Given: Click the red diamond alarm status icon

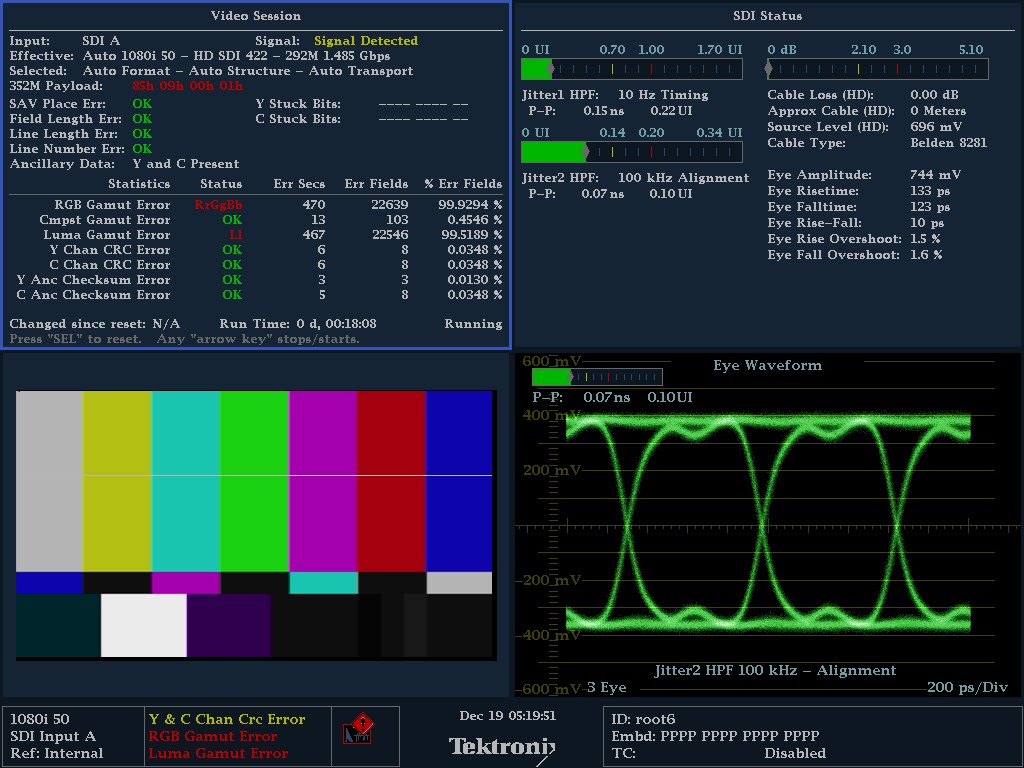Looking at the screenshot, I should (x=358, y=729).
